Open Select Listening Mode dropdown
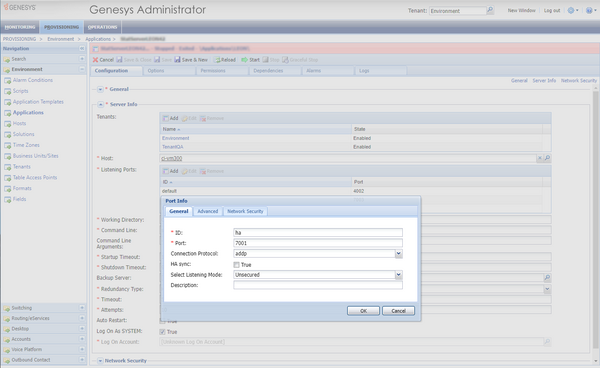Viewport: 600px width, 368px height. point(398,275)
